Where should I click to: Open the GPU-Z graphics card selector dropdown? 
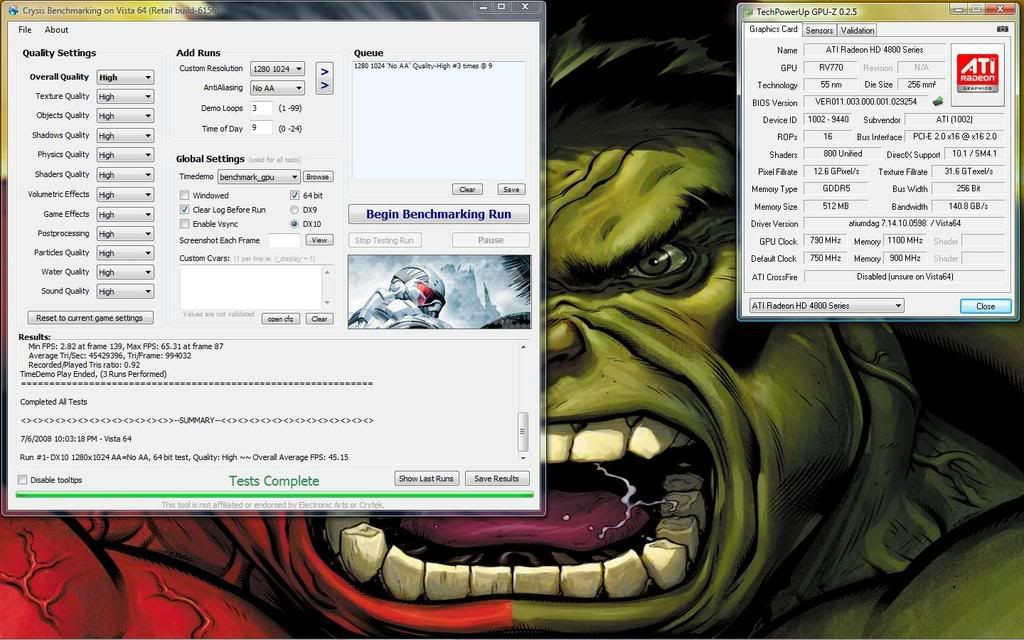pyautogui.click(x=826, y=306)
